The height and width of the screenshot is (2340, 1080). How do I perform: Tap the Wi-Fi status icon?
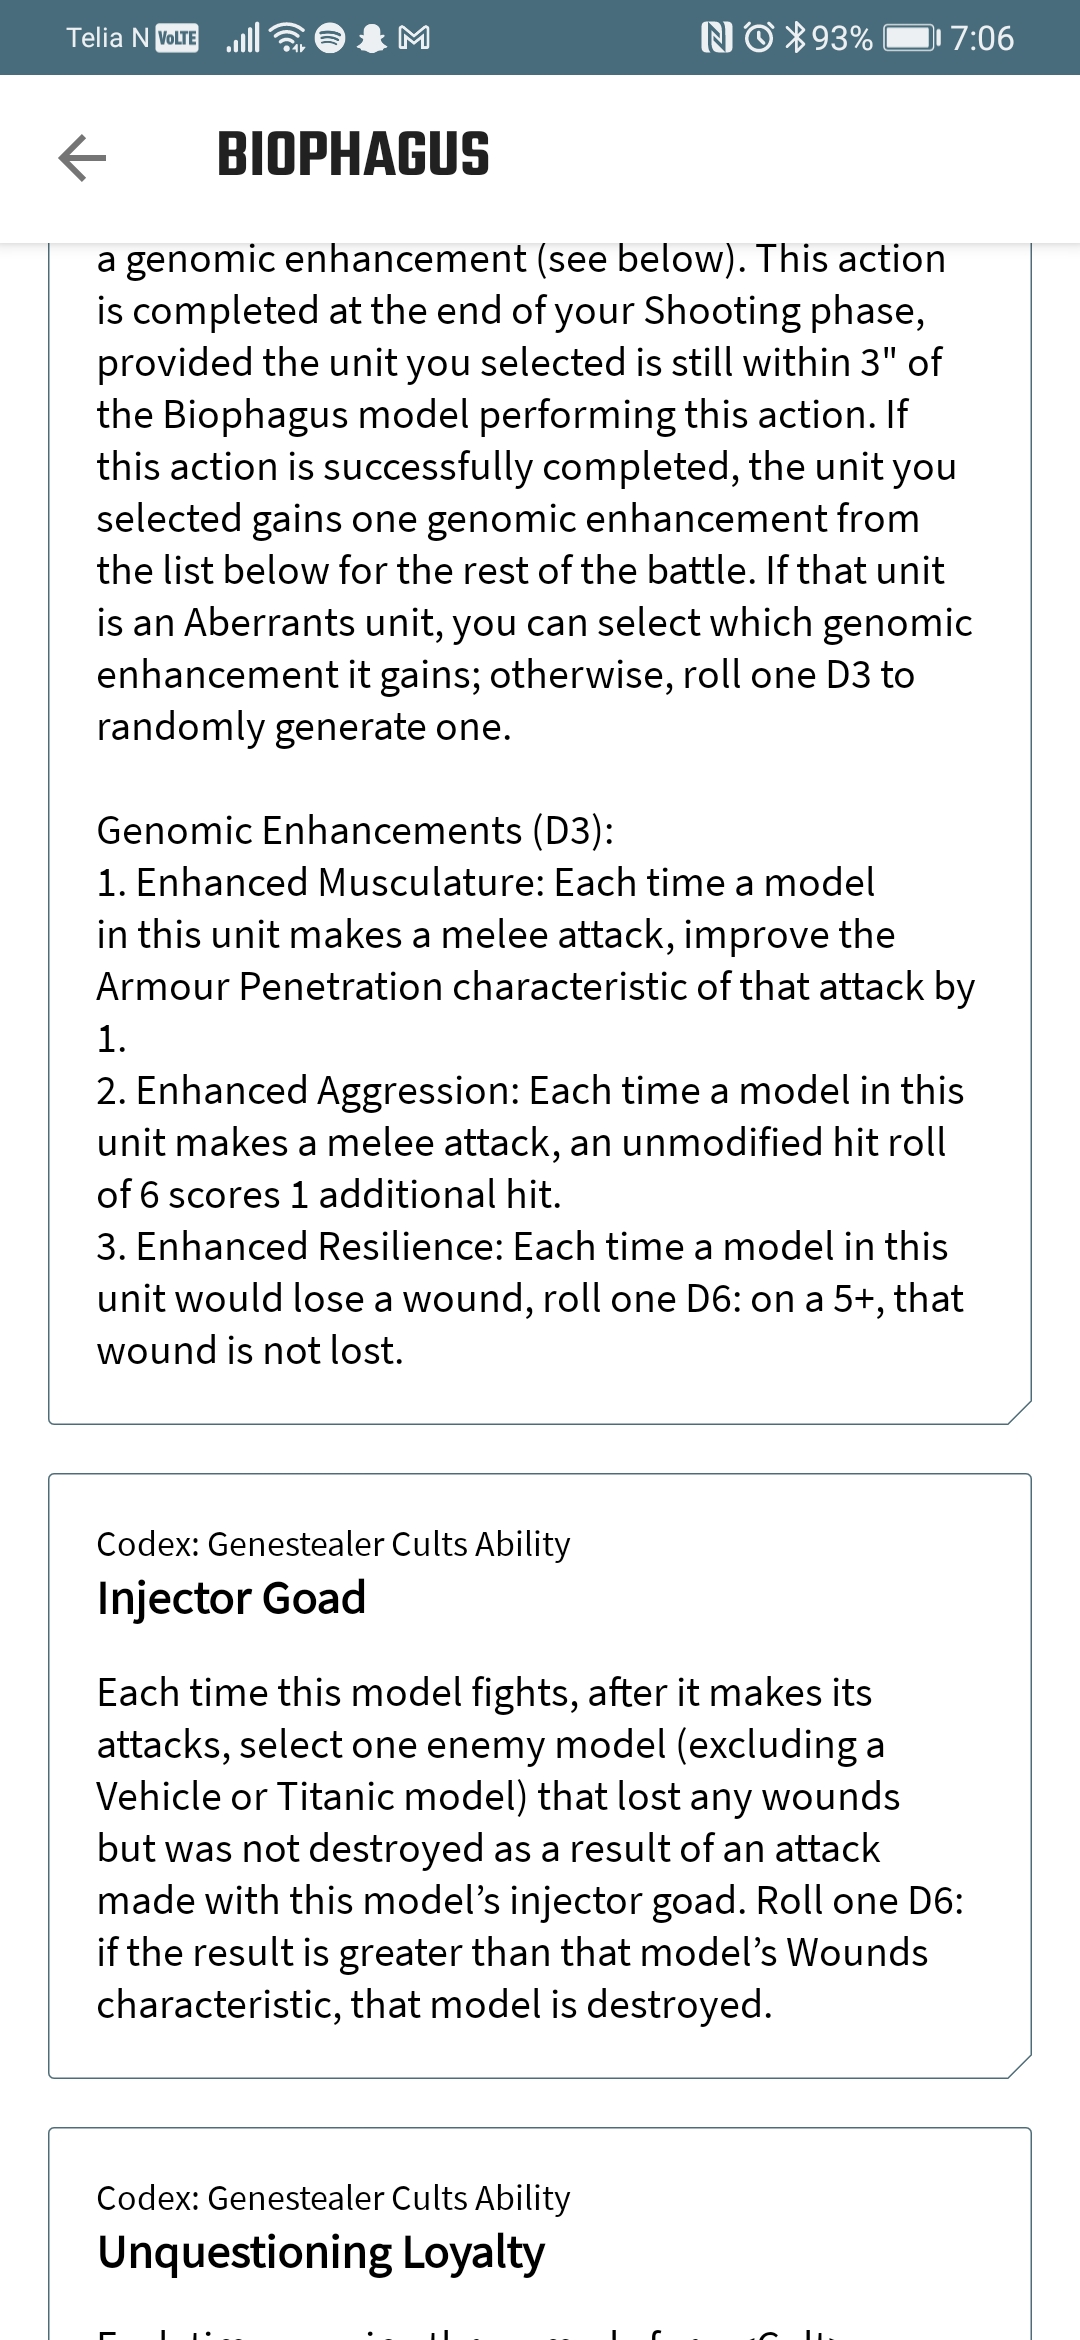(290, 38)
